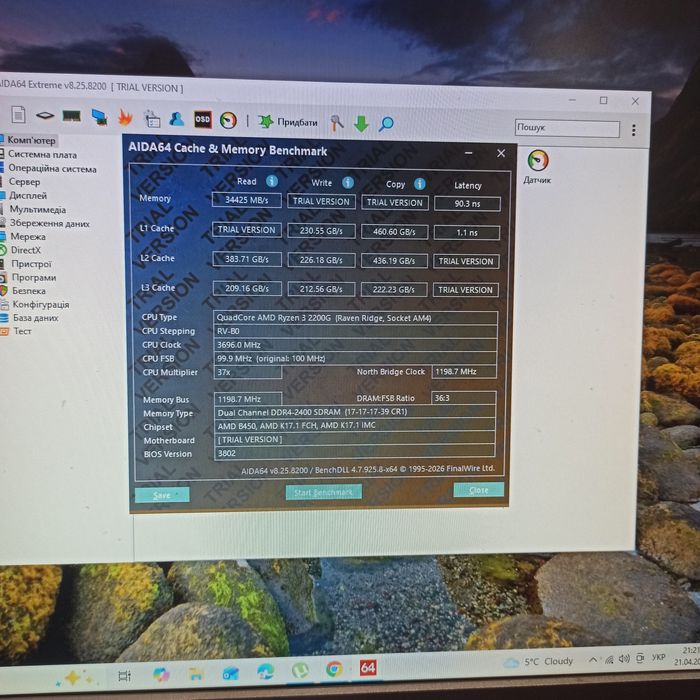Focus the Пошук search field
700x700 pixels.
point(567,128)
